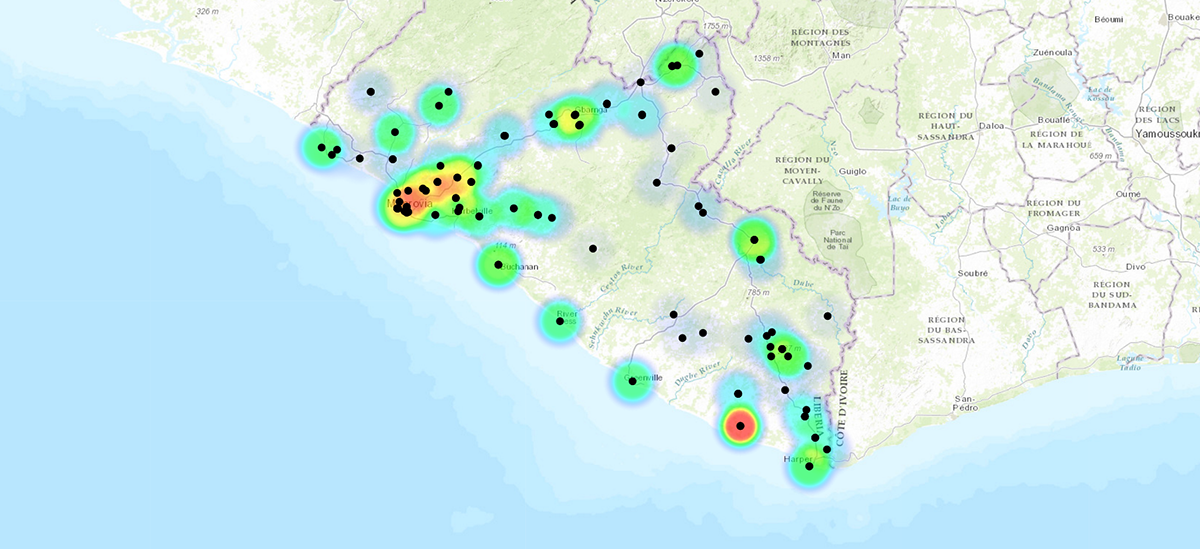The image size is (1200, 549).
Task: Click the "Lac de Buyo" label
Action: (x=899, y=203)
